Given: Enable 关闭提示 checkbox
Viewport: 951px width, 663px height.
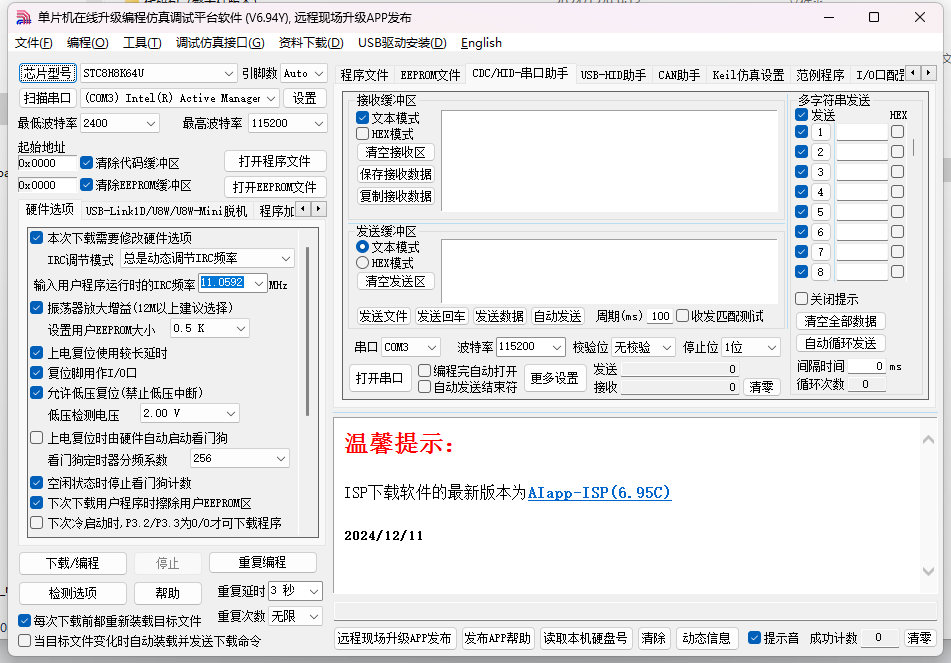Looking at the screenshot, I should 801,298.
